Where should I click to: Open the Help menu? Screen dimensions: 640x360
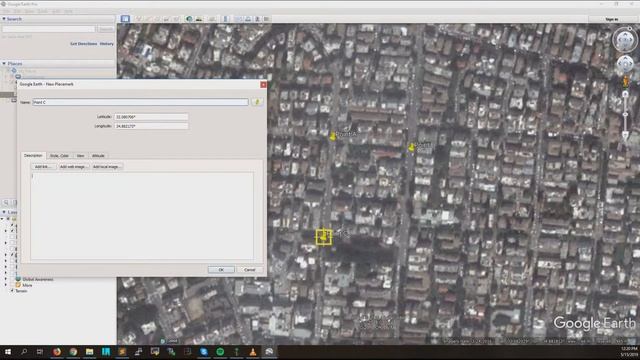[68, 11]
